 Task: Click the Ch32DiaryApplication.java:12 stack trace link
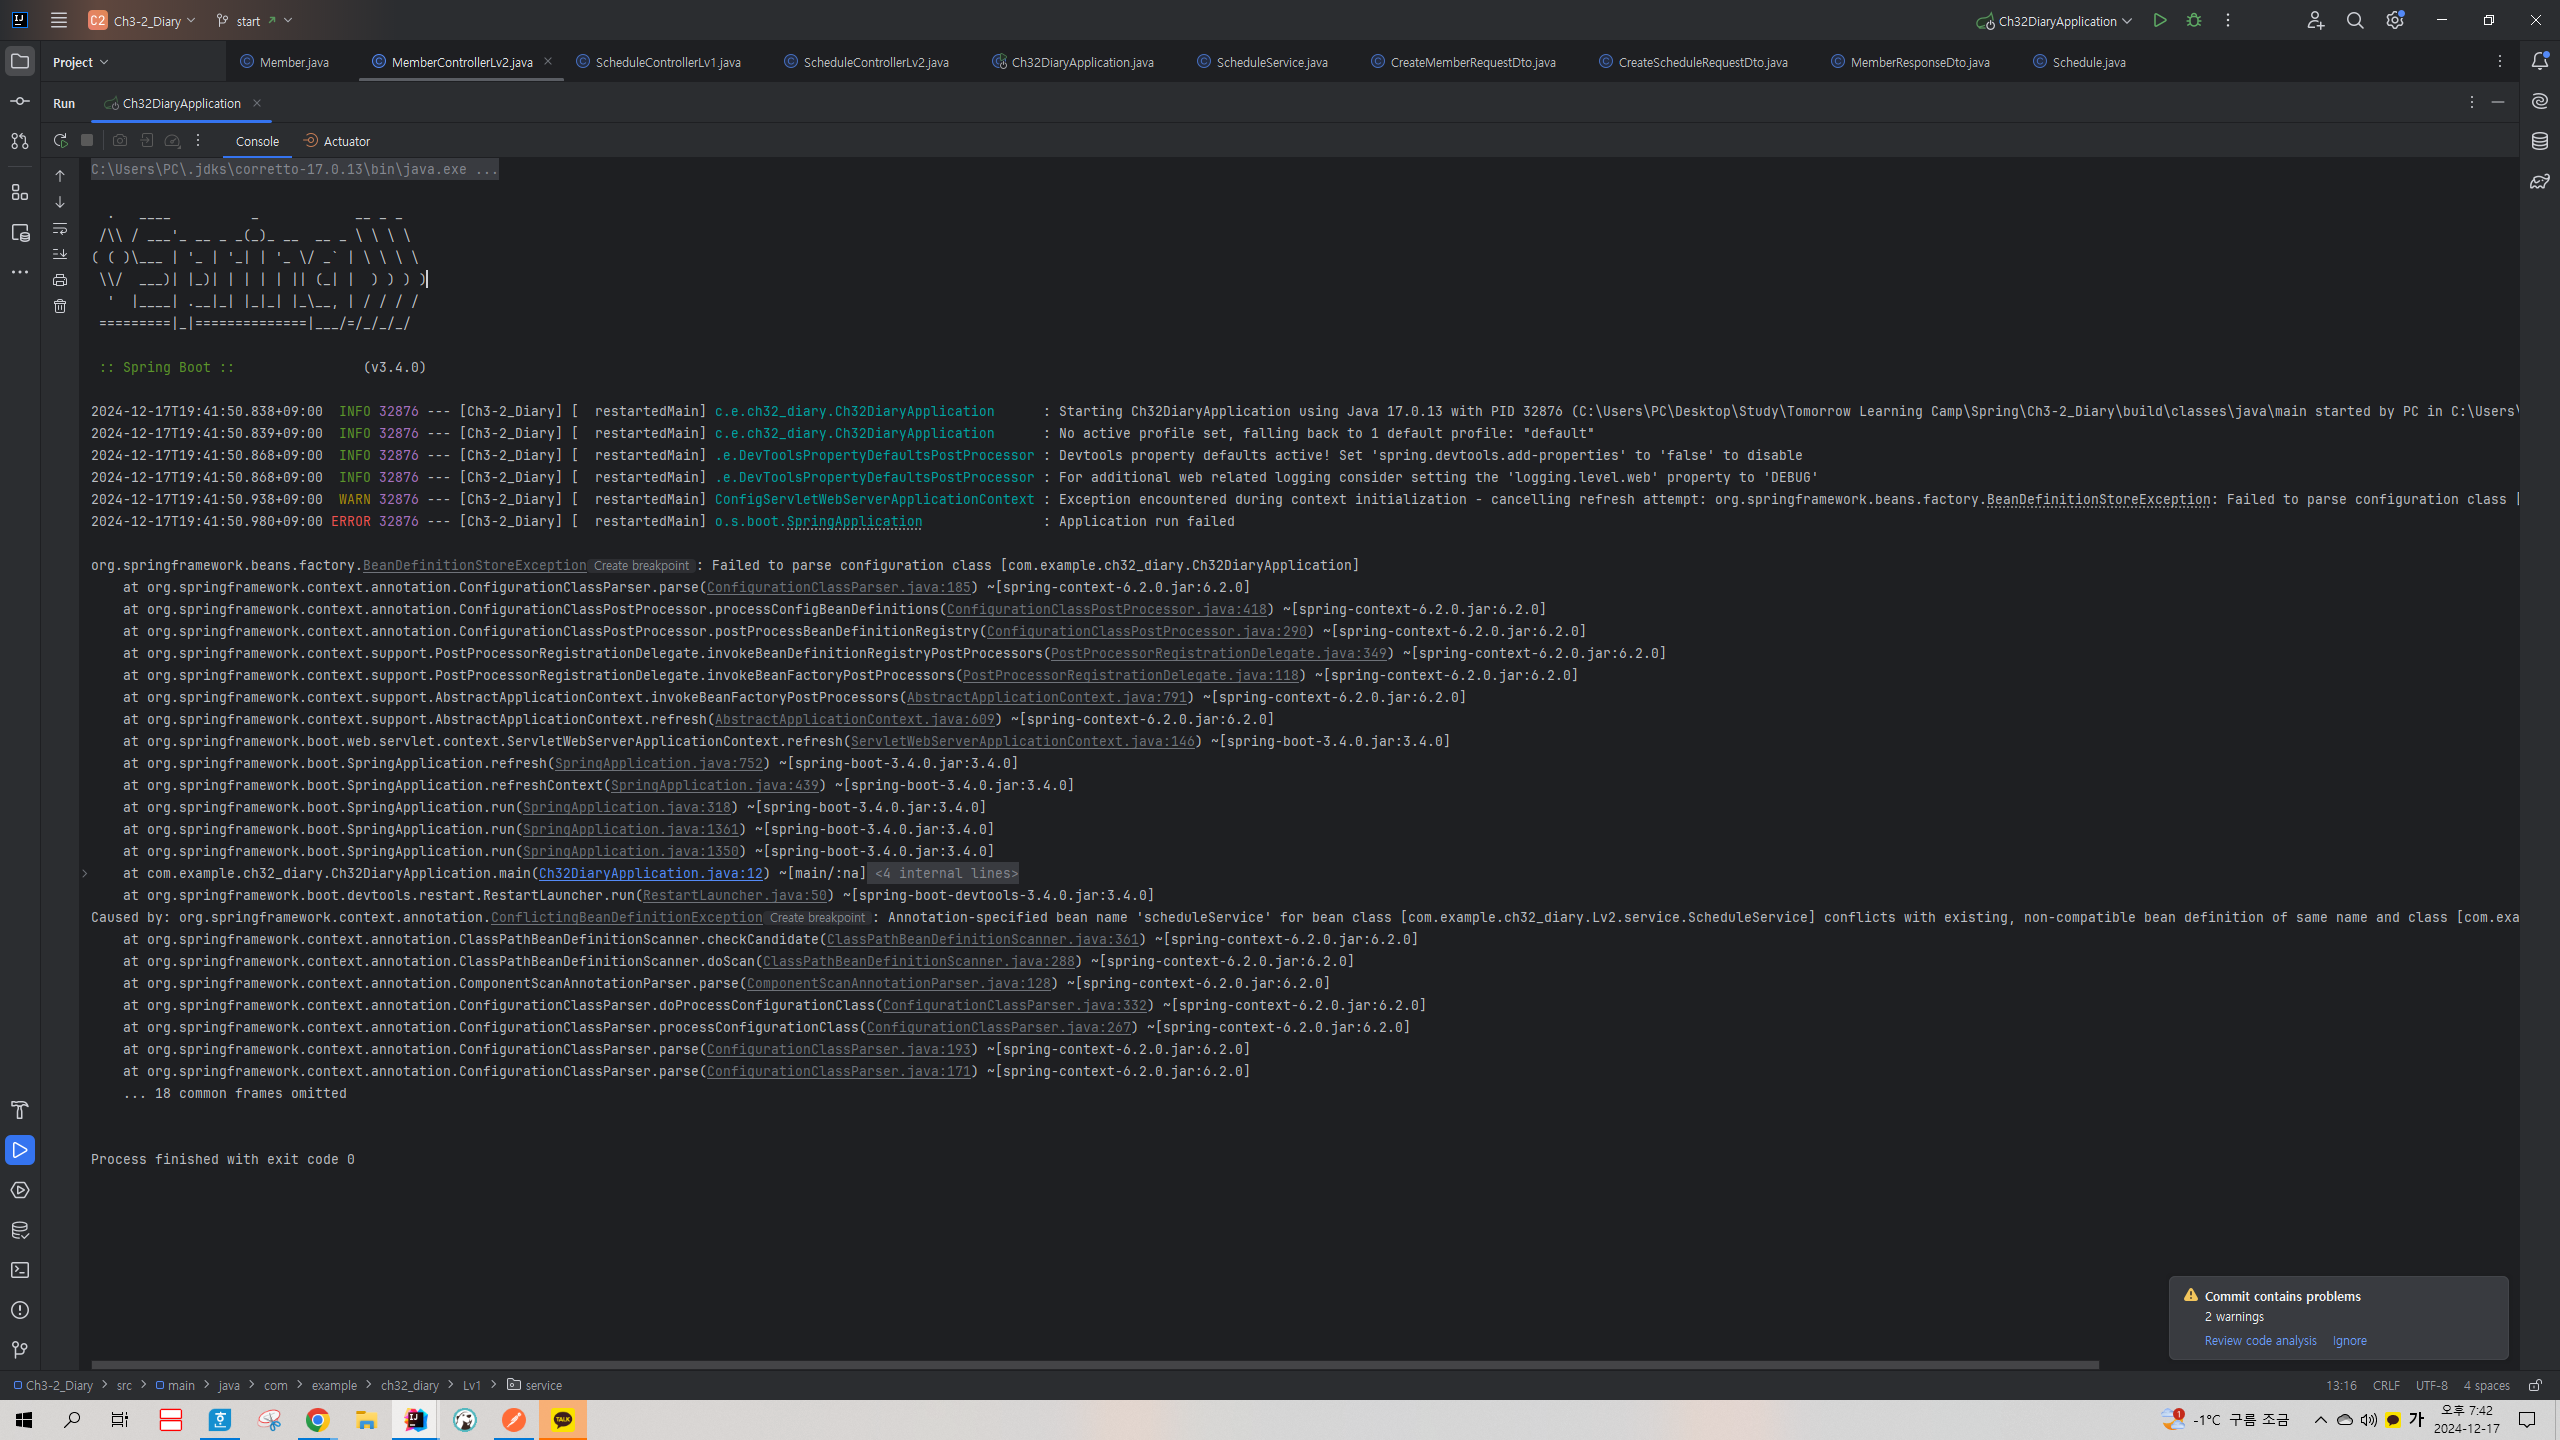tap(650, 873)
